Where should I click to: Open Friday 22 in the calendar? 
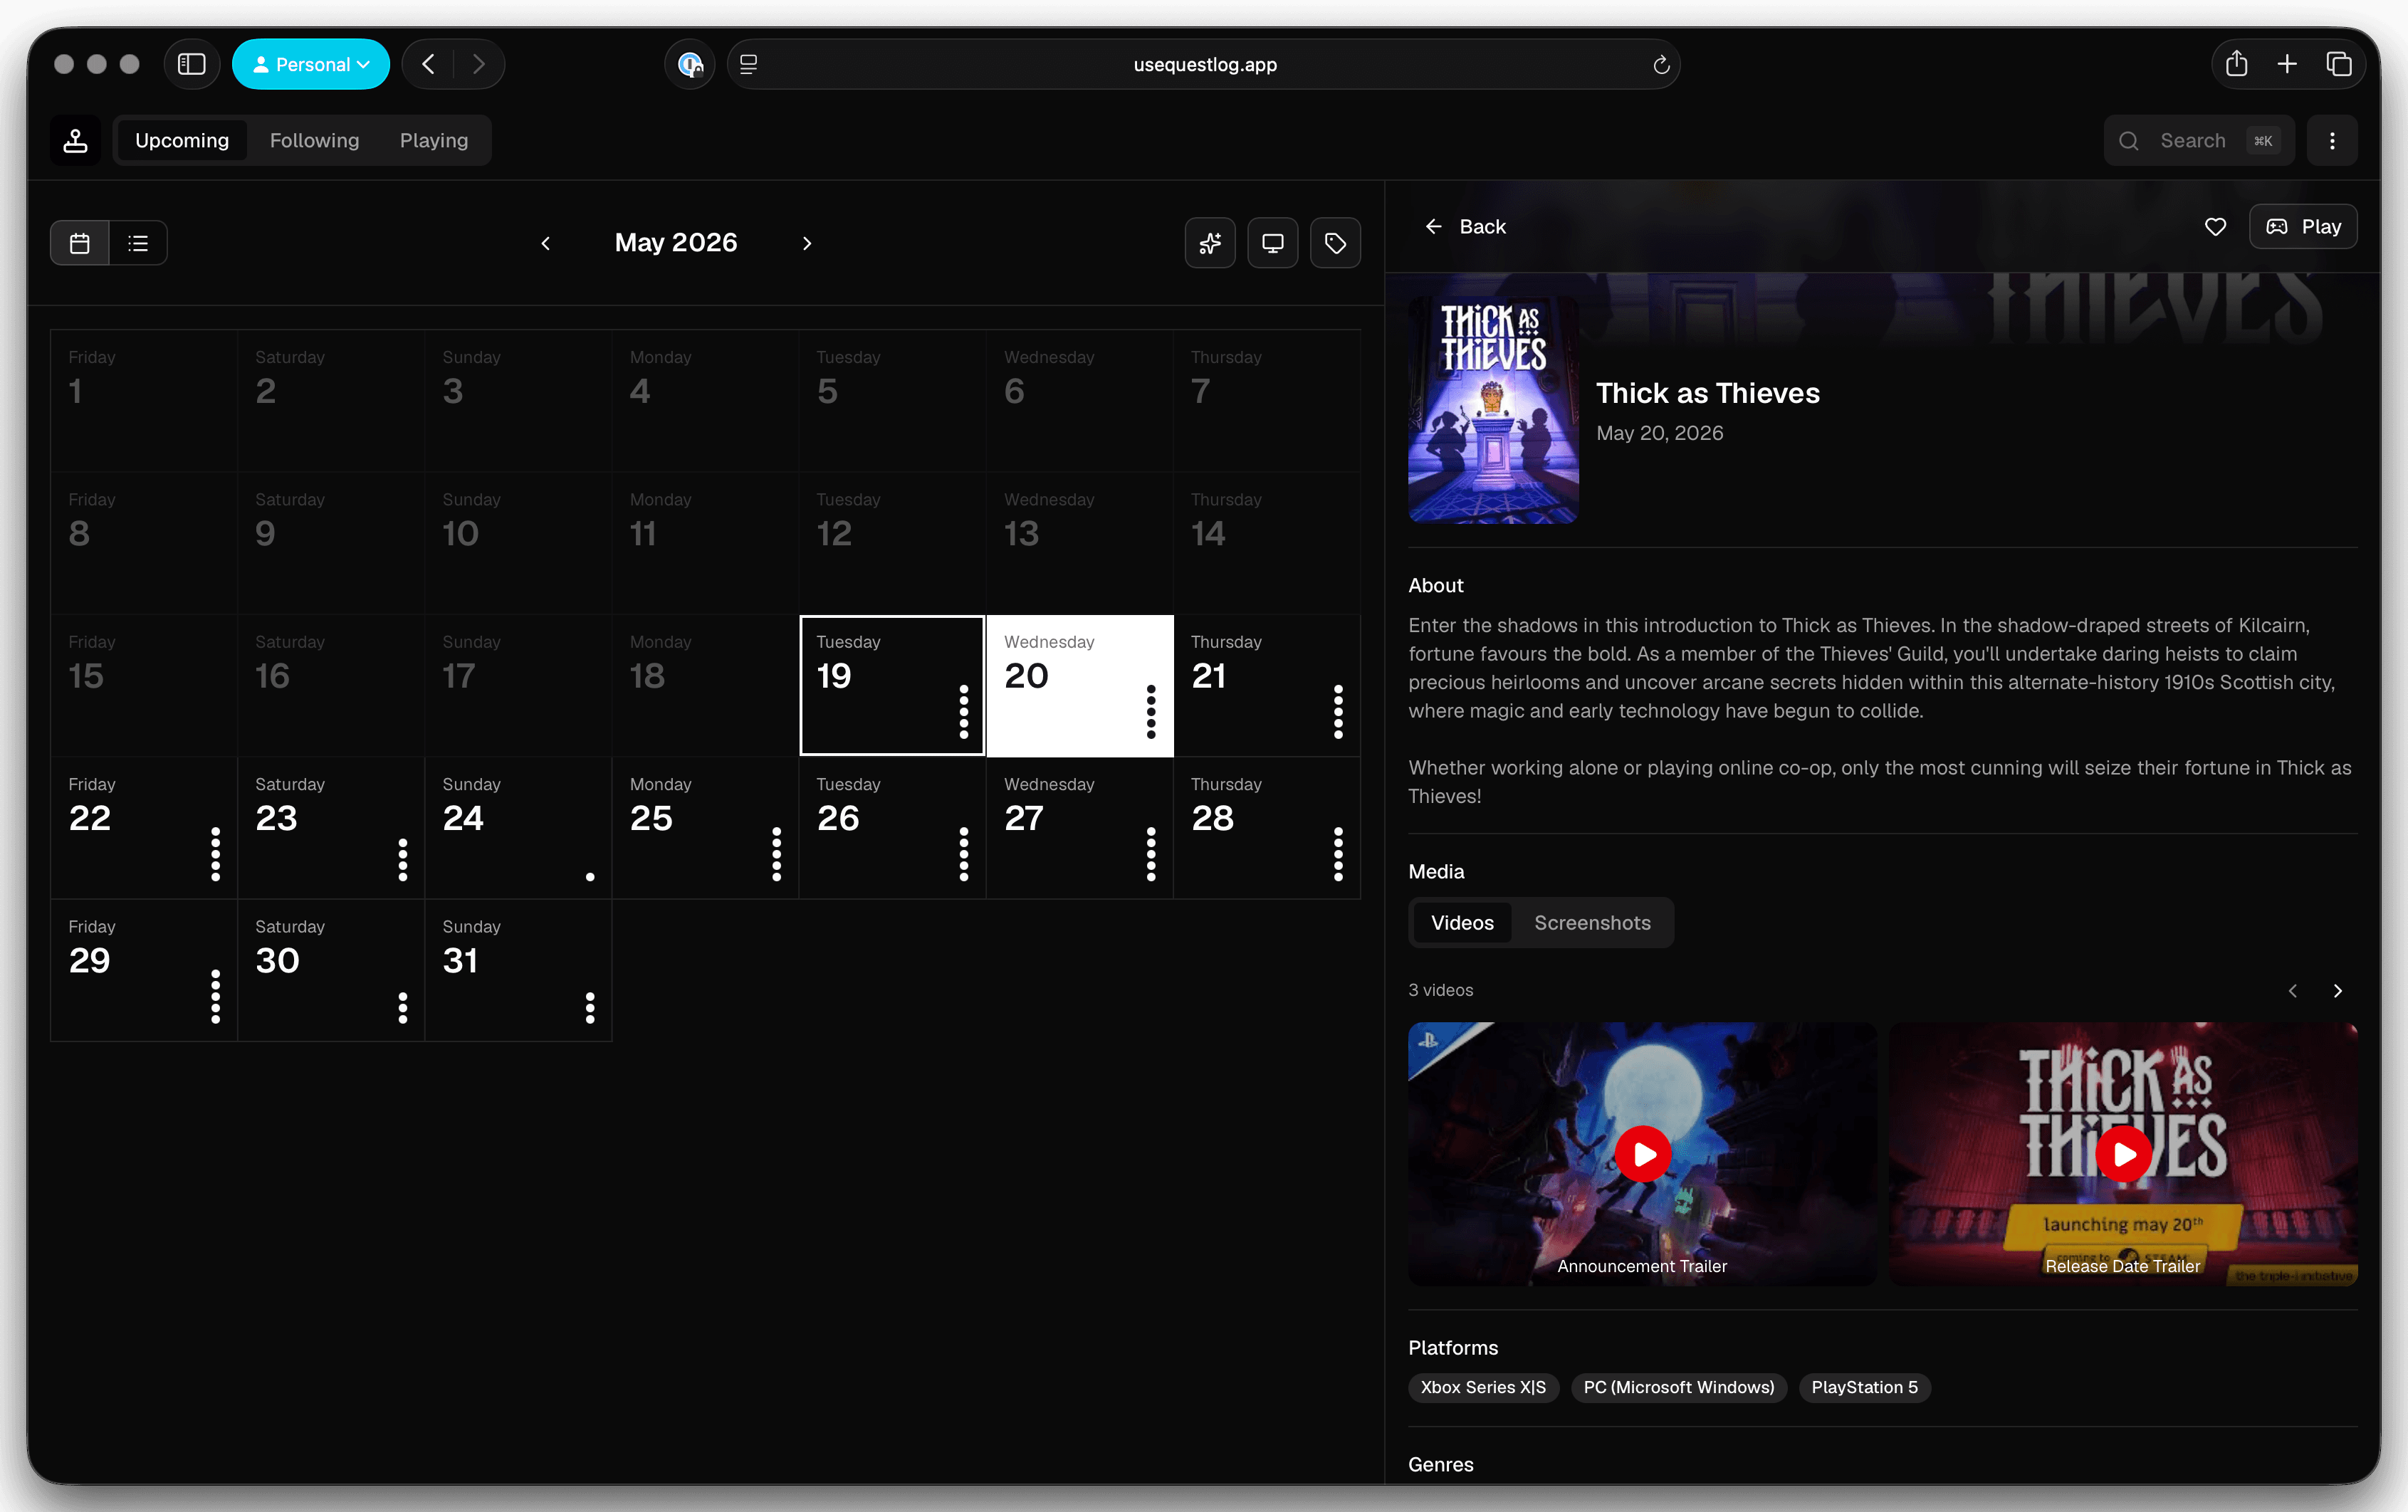[x=144, y=828]
